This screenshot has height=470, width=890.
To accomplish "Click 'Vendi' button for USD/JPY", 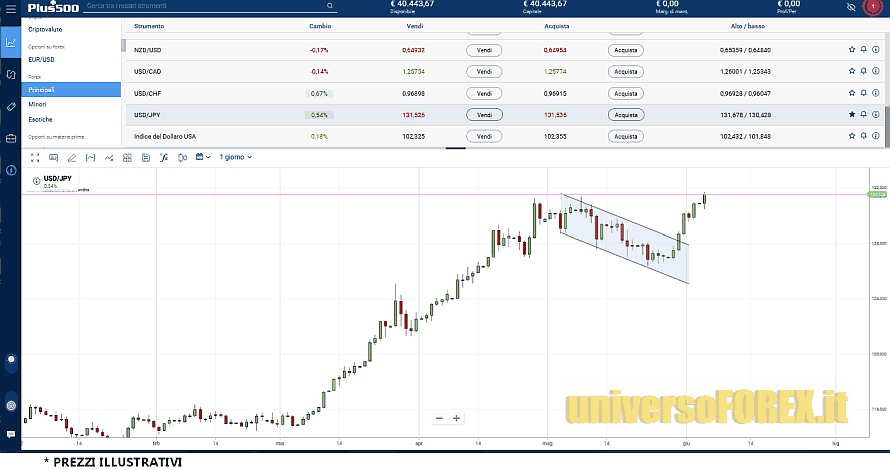I will click(x=483, y=115).
